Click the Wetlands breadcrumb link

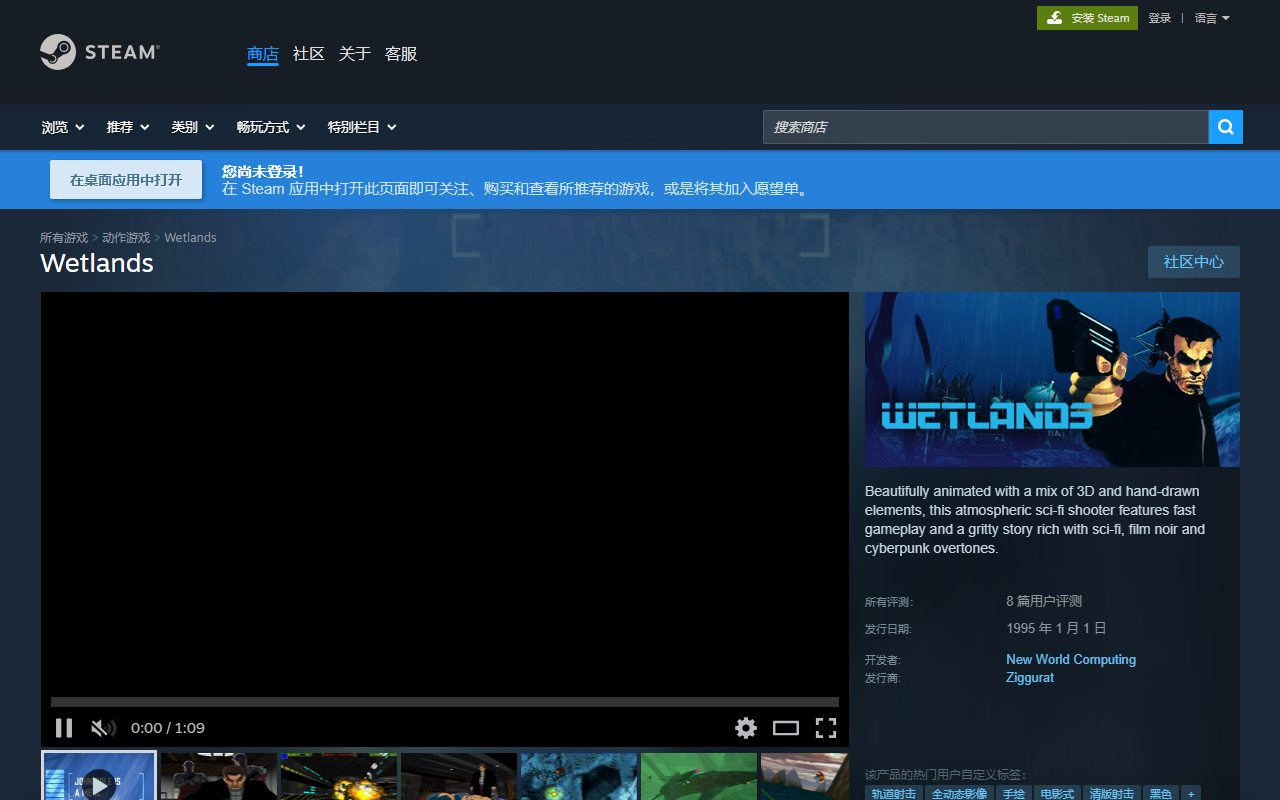tap(190, 238)
